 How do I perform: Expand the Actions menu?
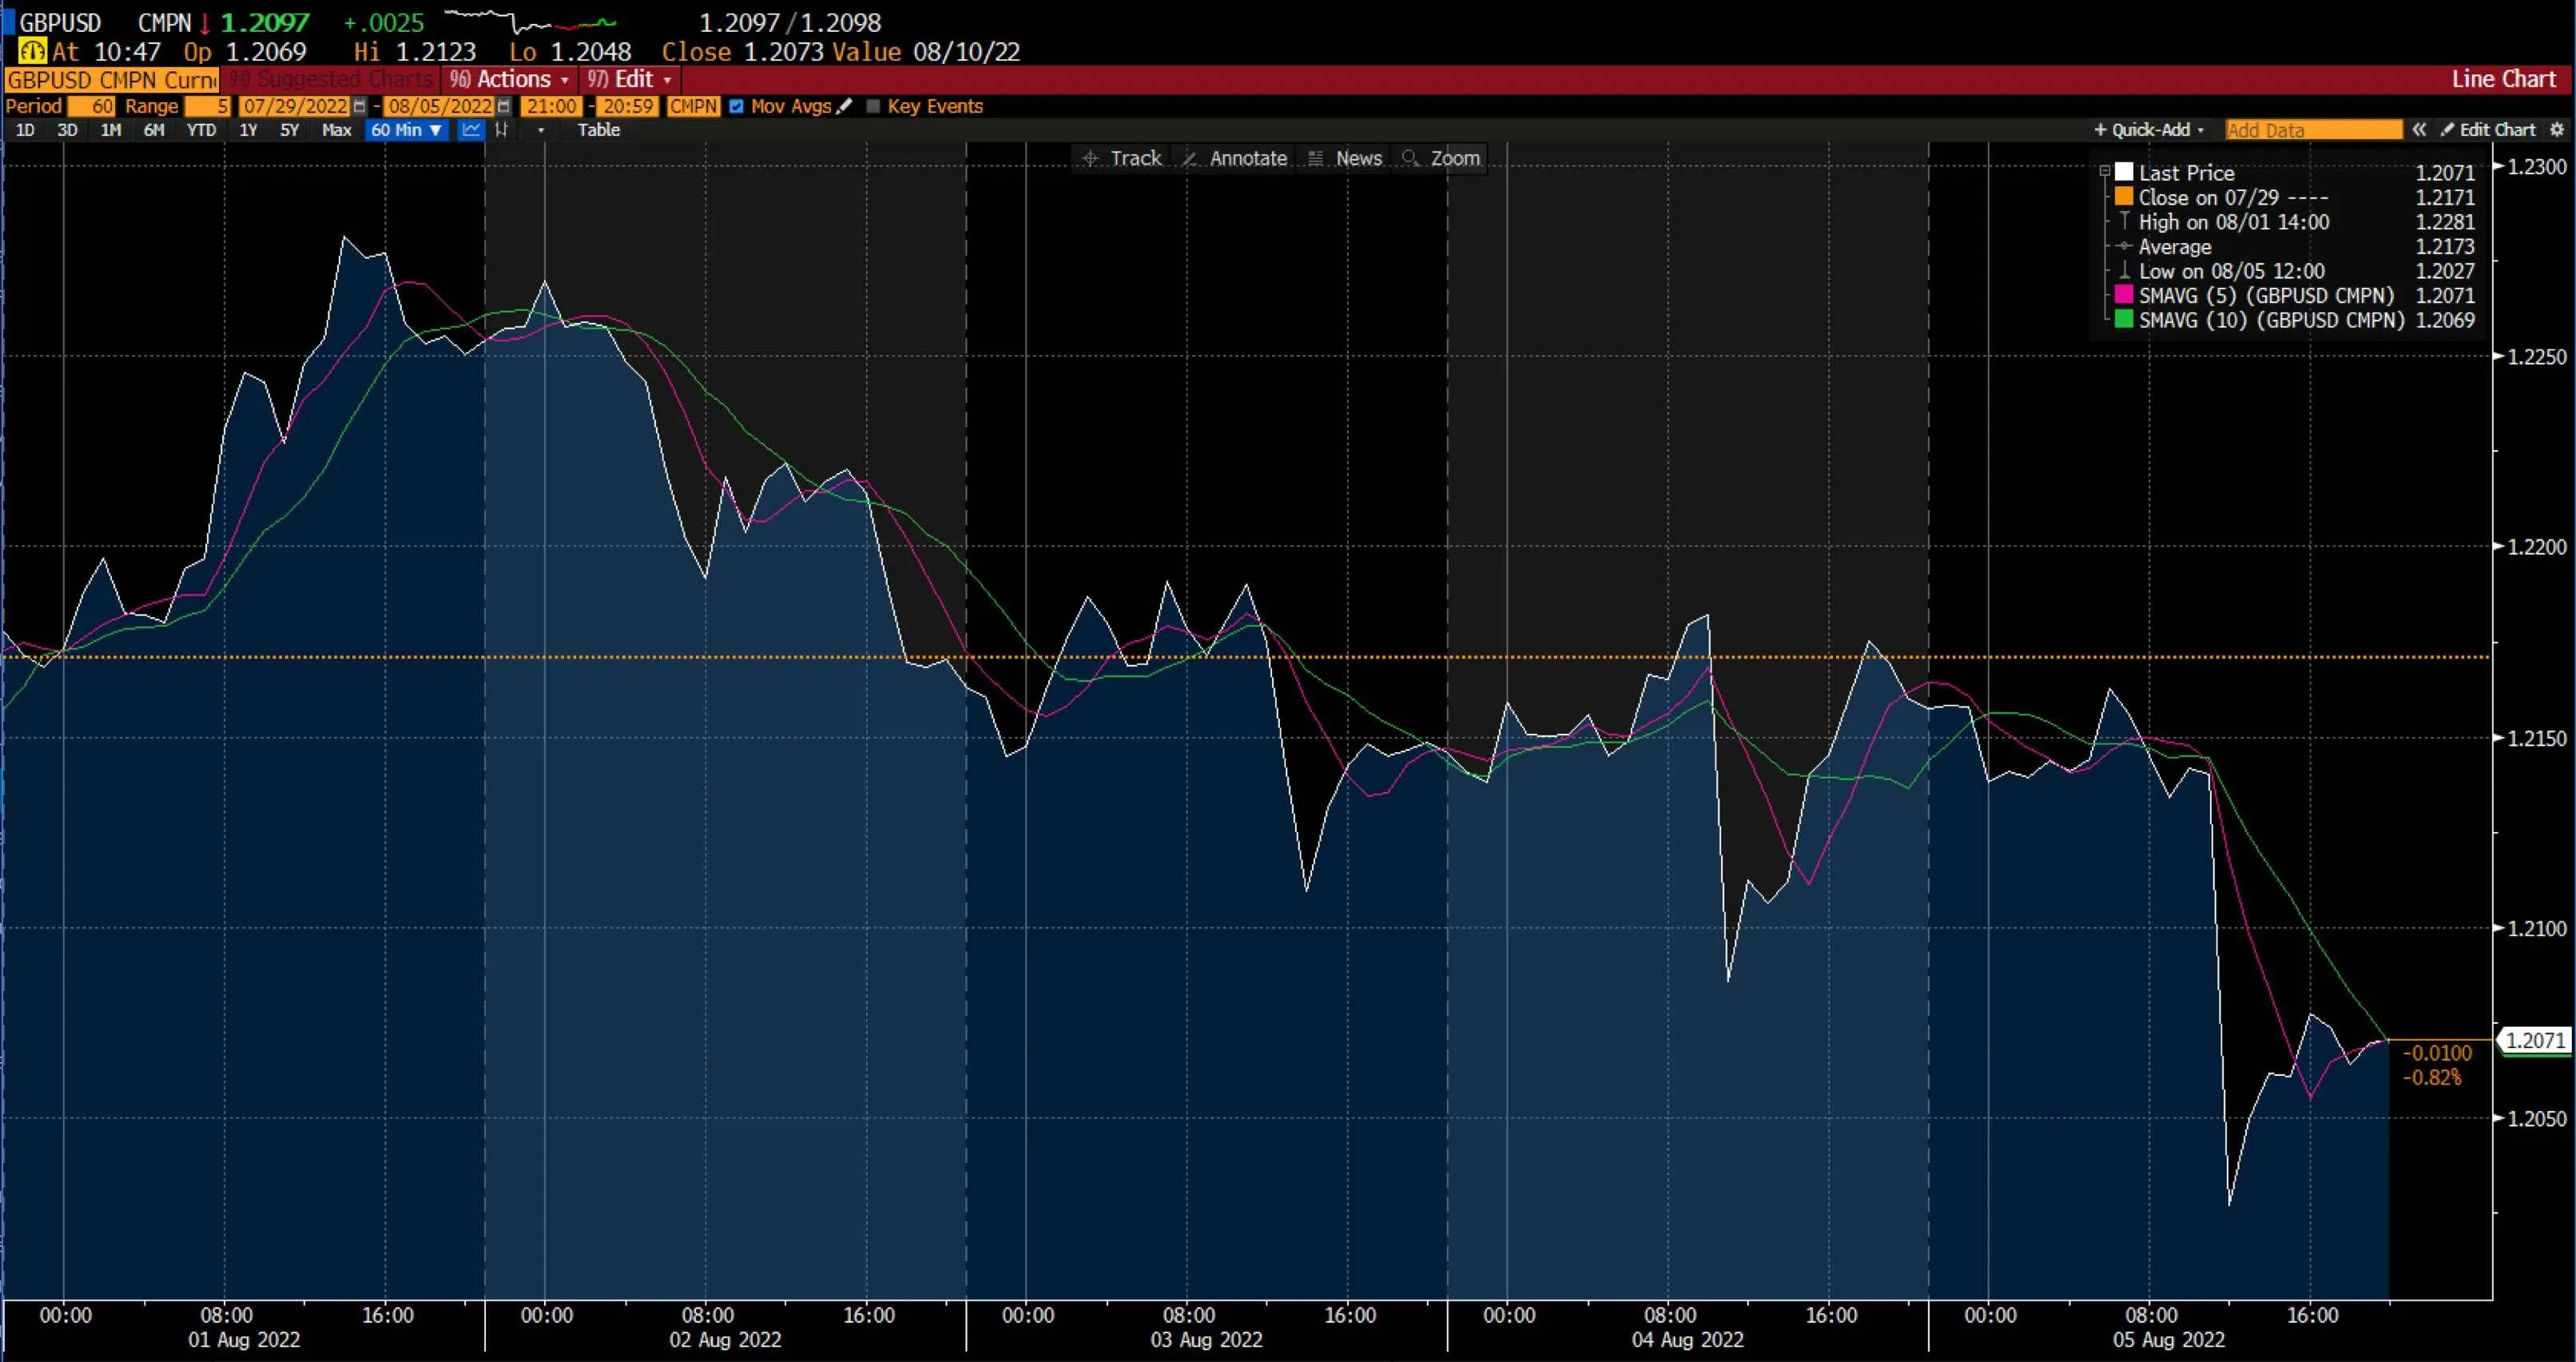tap(510, 79)
